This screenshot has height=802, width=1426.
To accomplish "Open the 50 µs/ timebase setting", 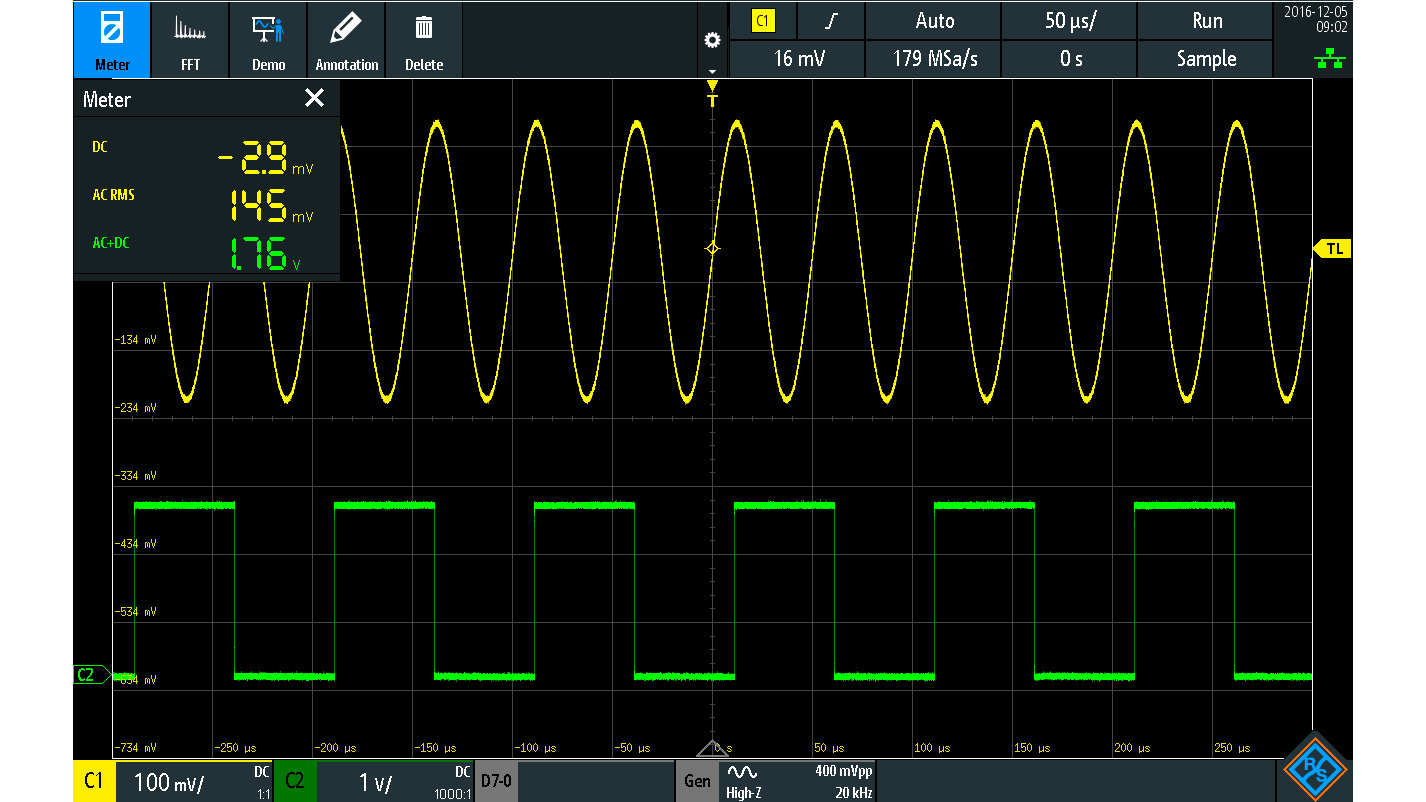I will [1070, 21].
